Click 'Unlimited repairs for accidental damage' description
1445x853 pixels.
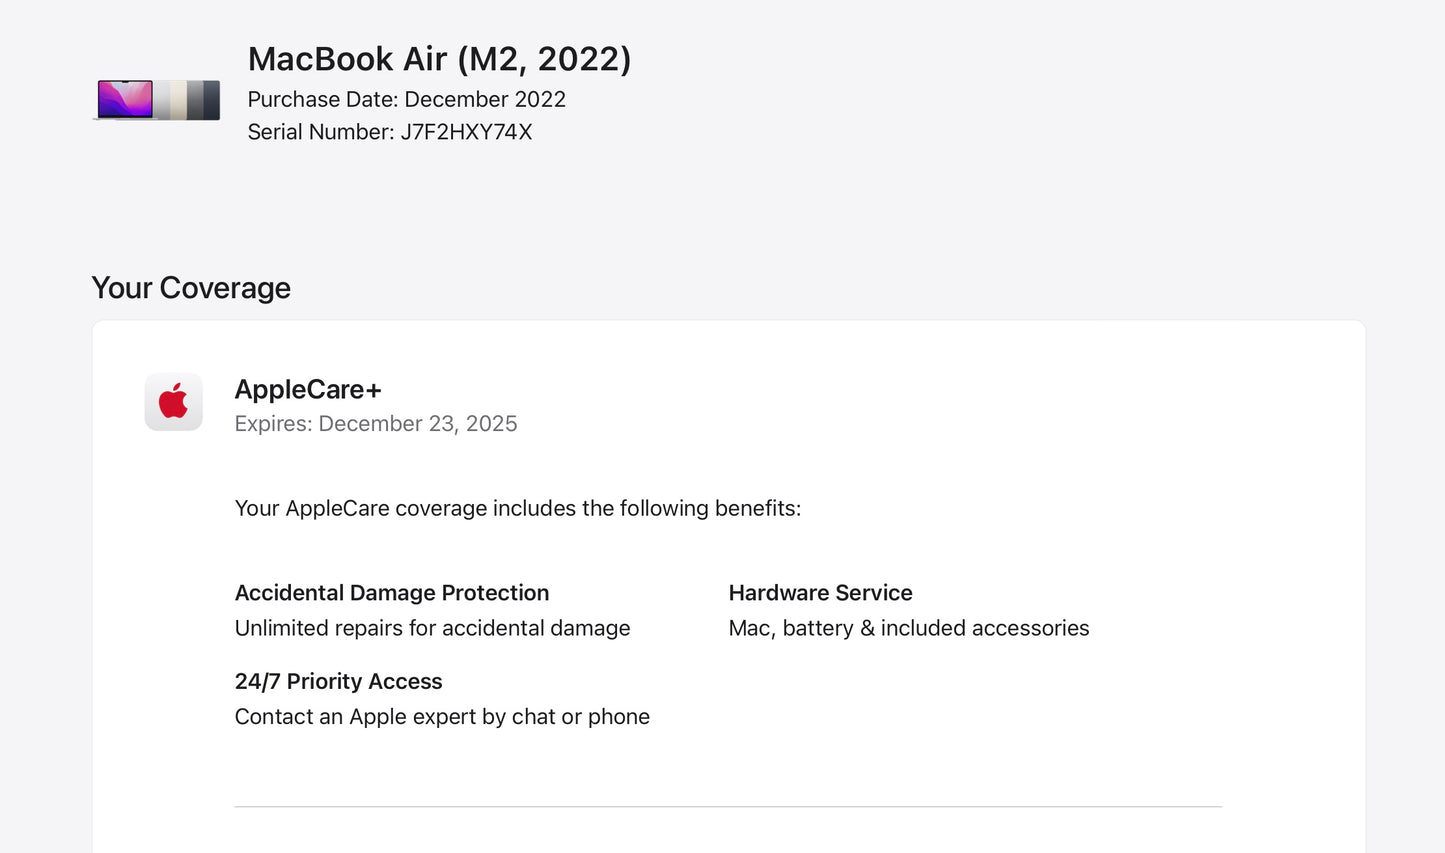(432, 628)
